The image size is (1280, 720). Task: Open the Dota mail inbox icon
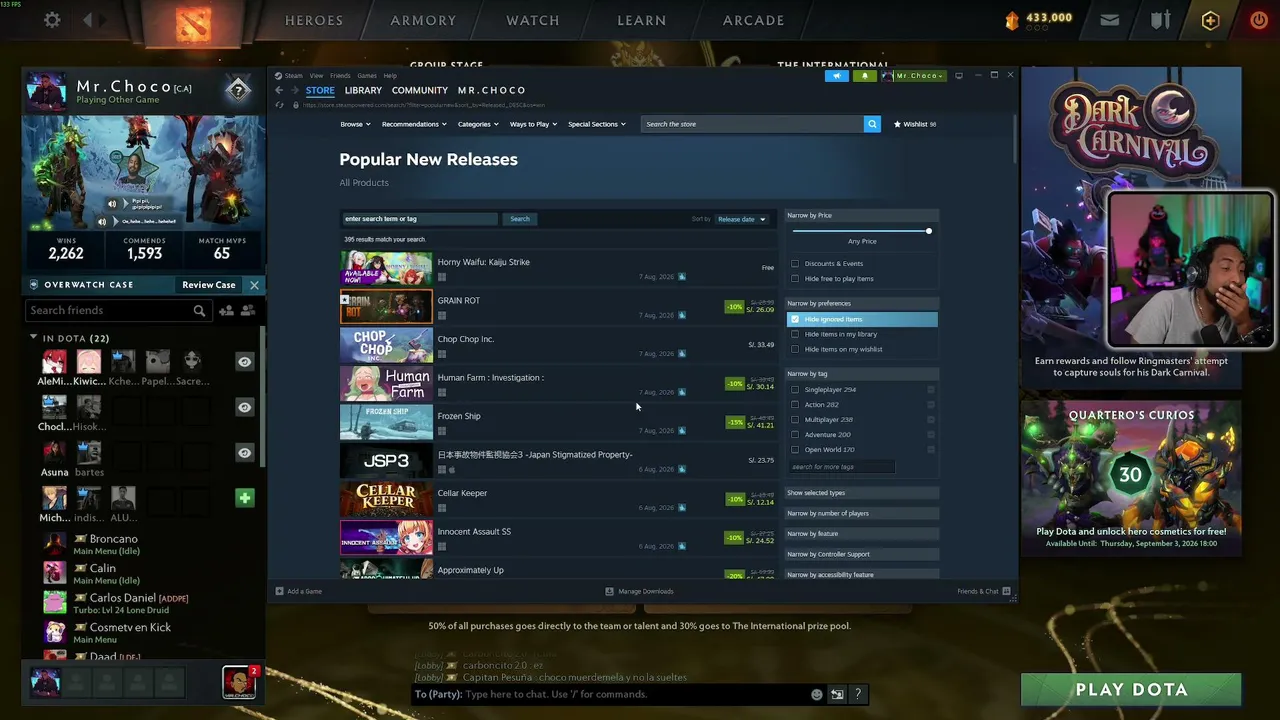(x=1110, y=20)
